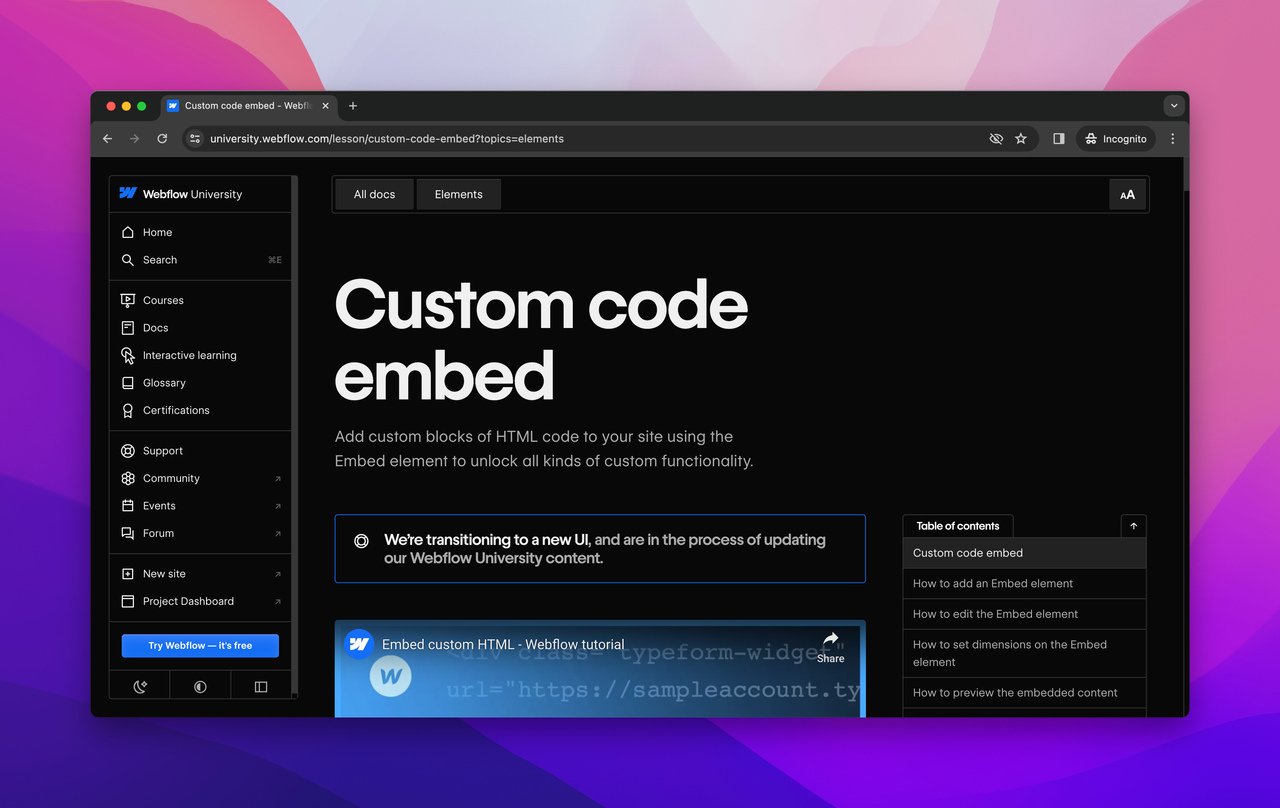Open a new browser tab
1280x808 pixels.
[353, 106]
